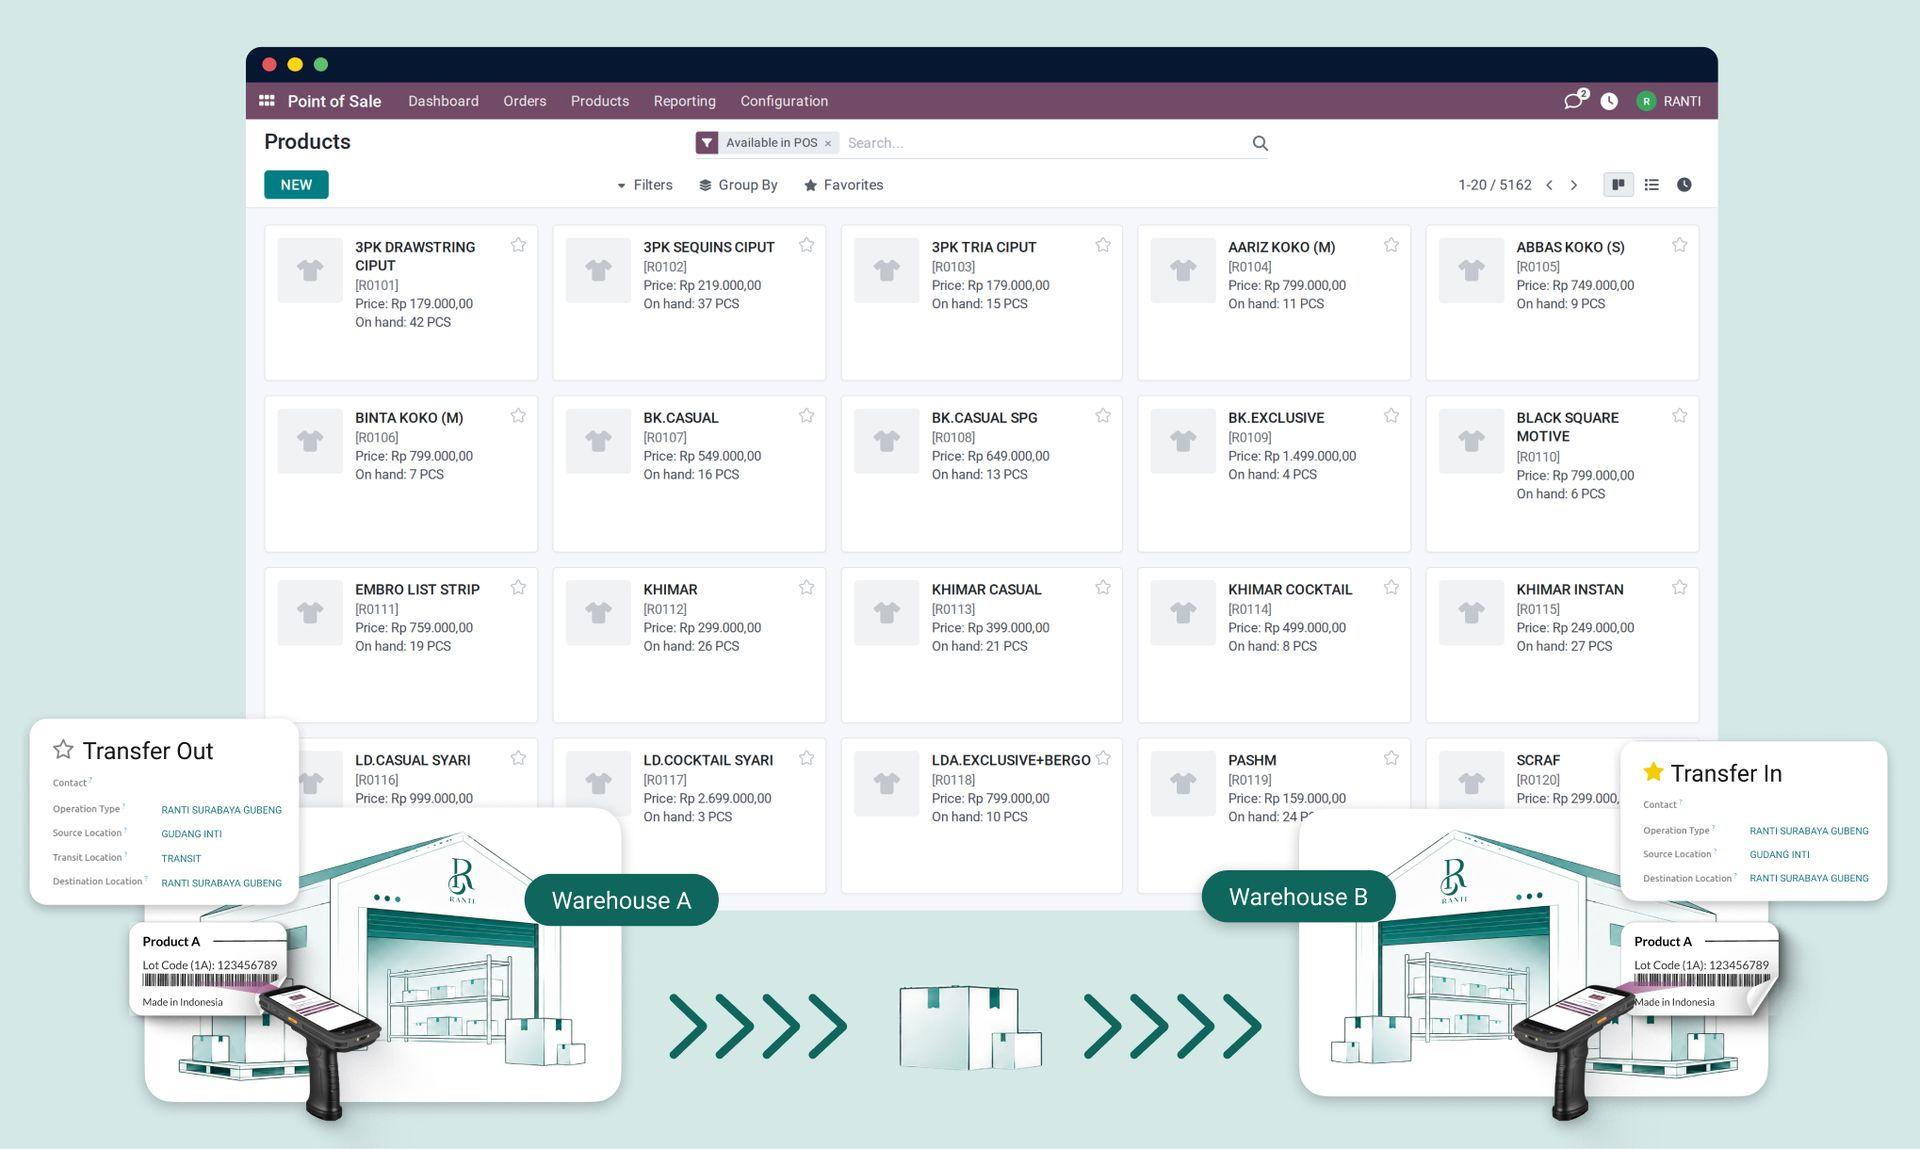Screen dimensions: 1920x1149
Task: Click the Products page heading
Action: 307,142
